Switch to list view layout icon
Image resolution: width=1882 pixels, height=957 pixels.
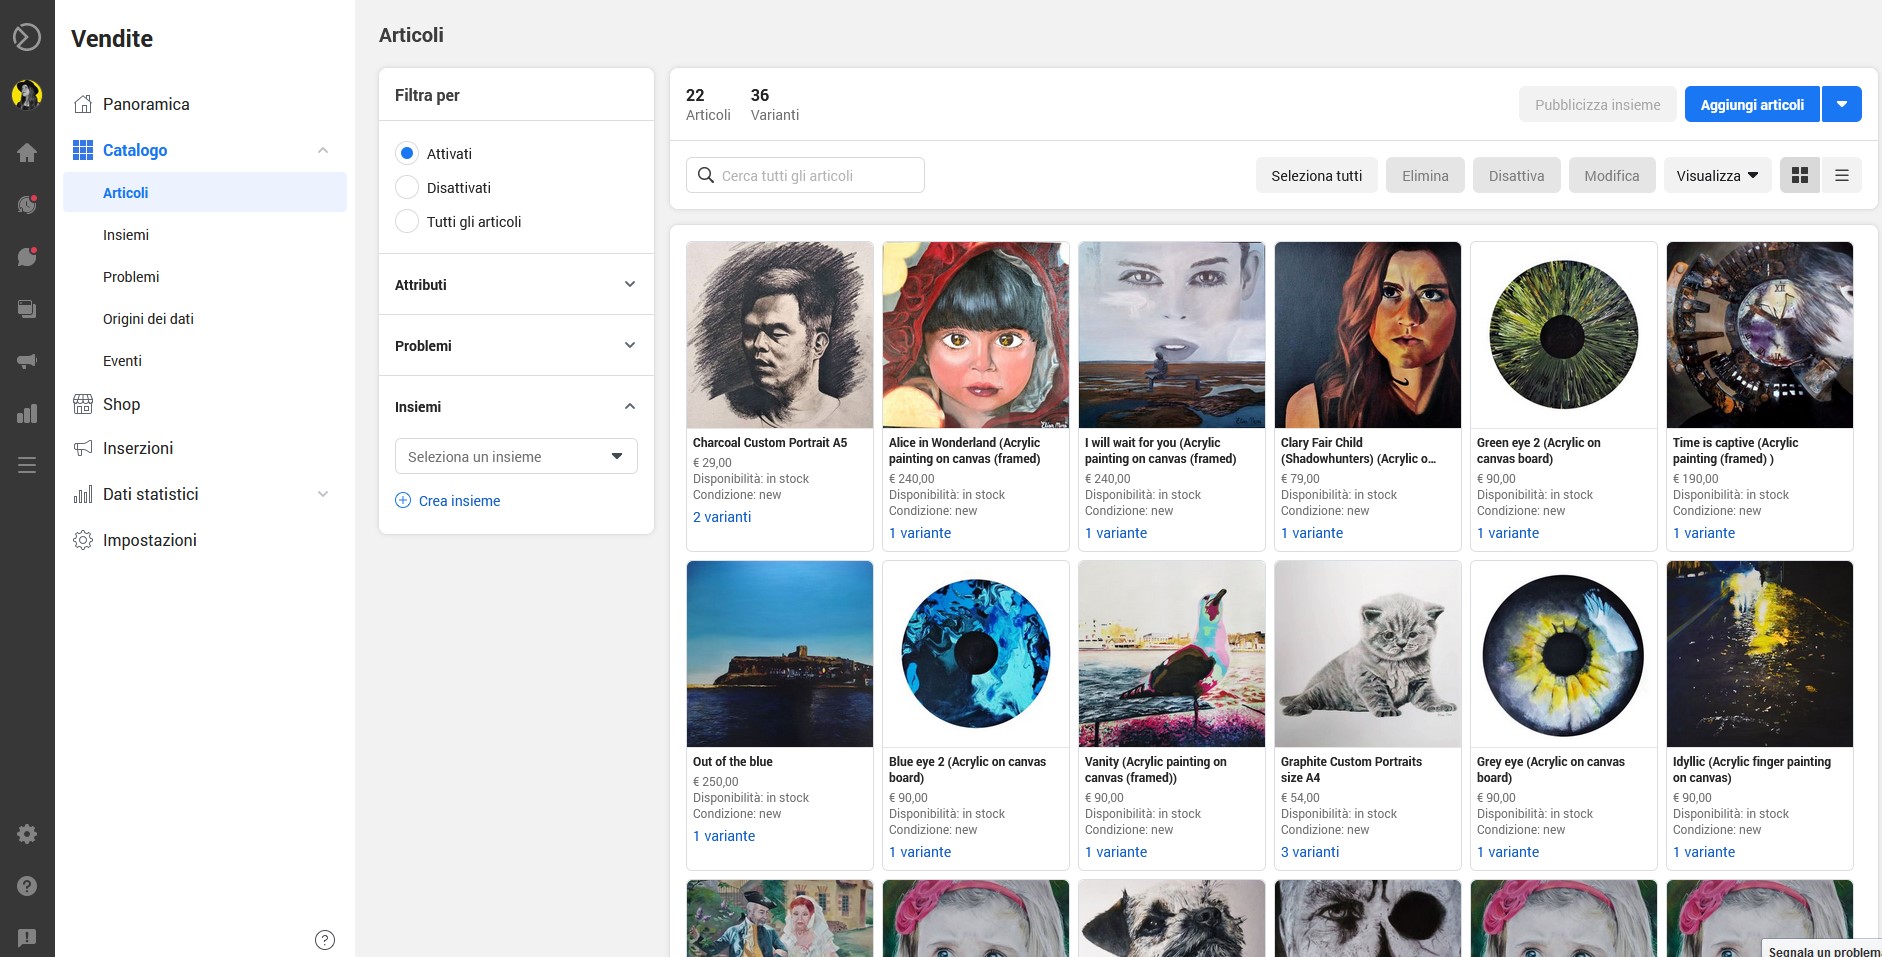click(1842, 176)
